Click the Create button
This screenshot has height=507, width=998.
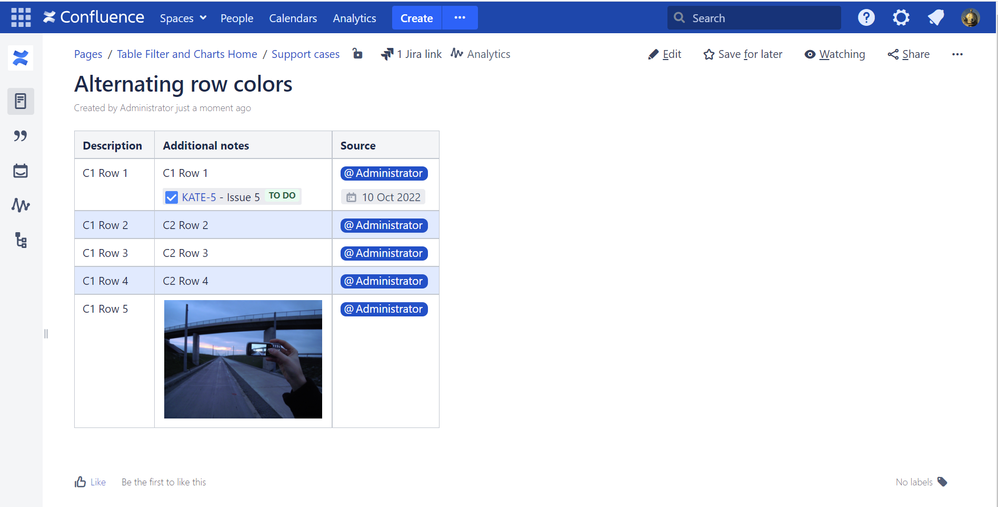tap(416, 18)
